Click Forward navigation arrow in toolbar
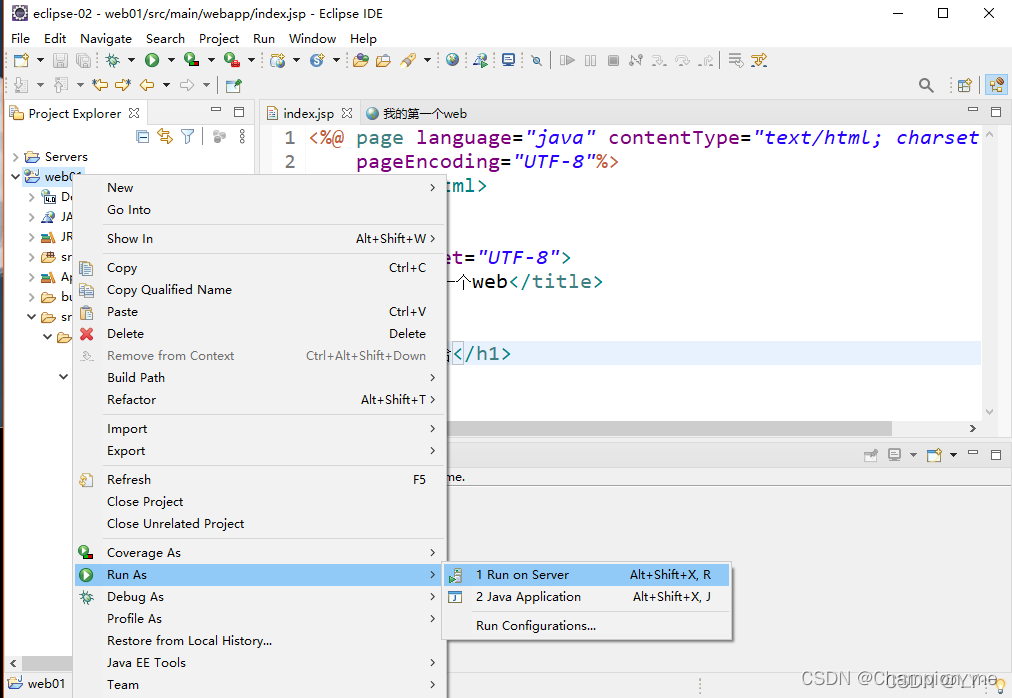 (187, 85)
